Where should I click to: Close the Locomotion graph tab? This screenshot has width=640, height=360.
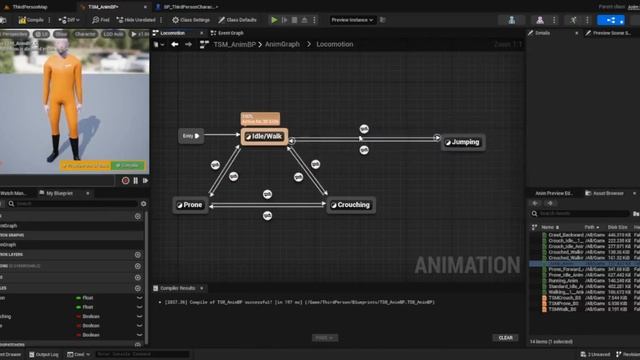(201, 33)
